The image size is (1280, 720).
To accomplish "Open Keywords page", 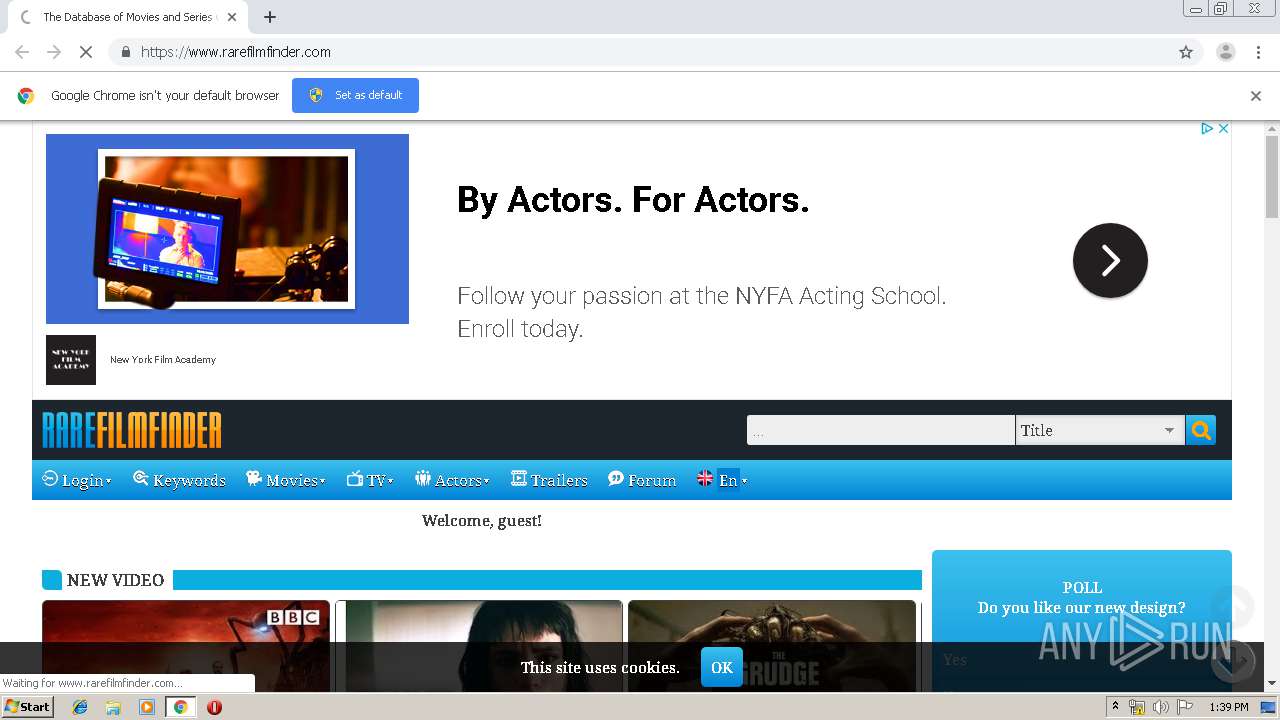I will coord(180,480).
